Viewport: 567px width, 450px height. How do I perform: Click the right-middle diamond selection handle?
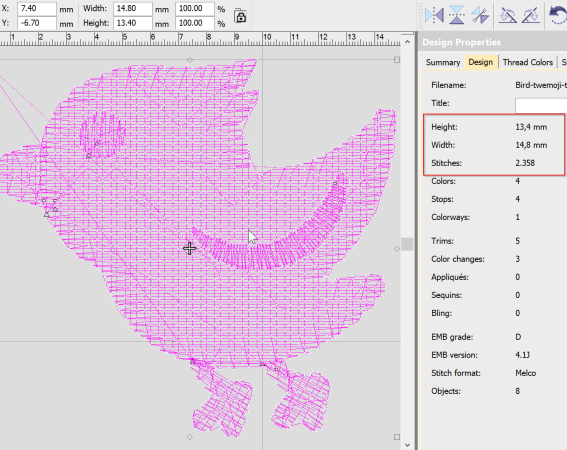click(x=397, y=249)
